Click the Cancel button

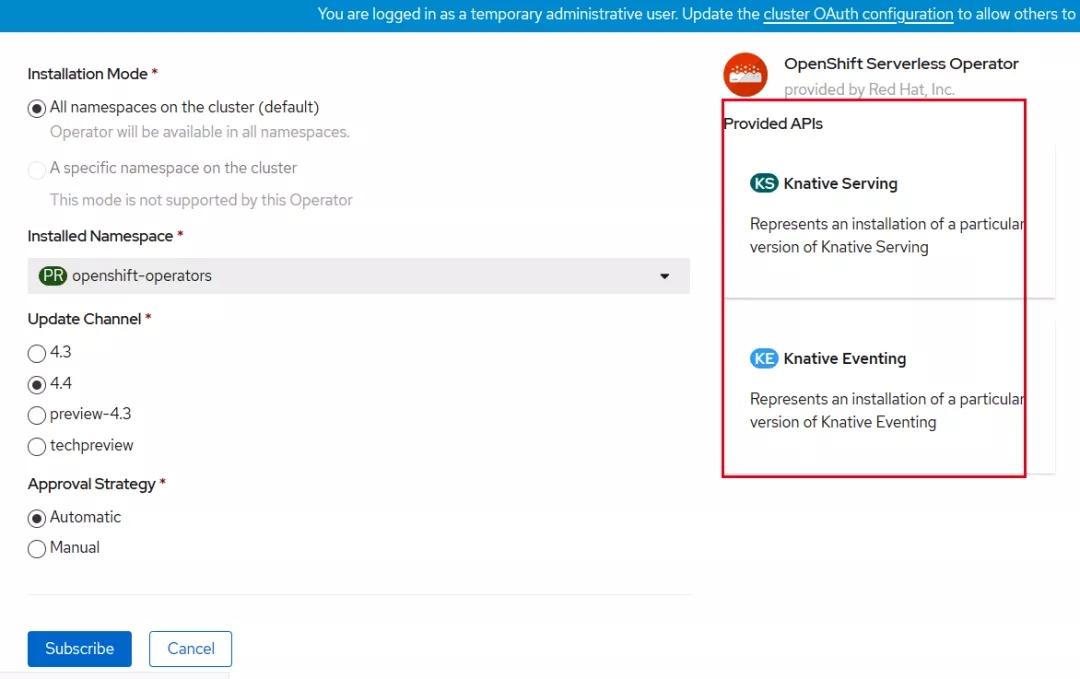(x=191, y=649)
